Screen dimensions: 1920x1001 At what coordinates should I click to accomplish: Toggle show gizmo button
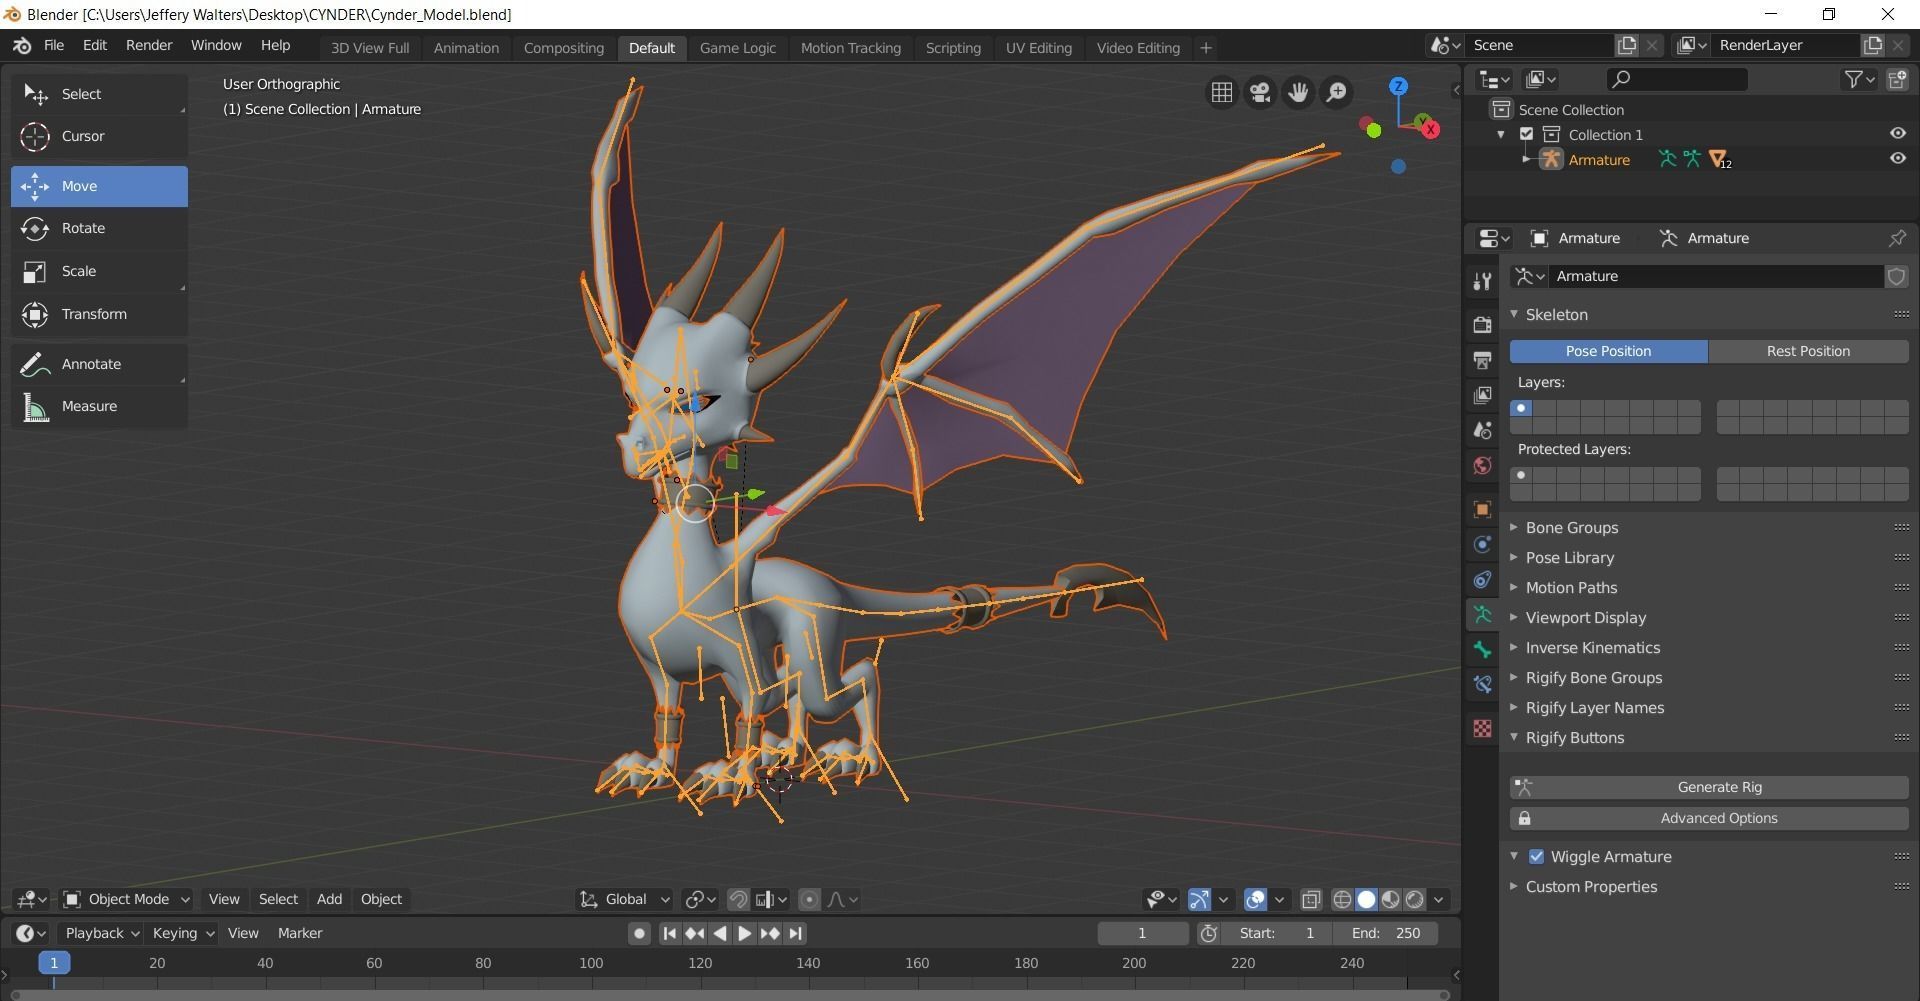click(x=1199, y=899)
